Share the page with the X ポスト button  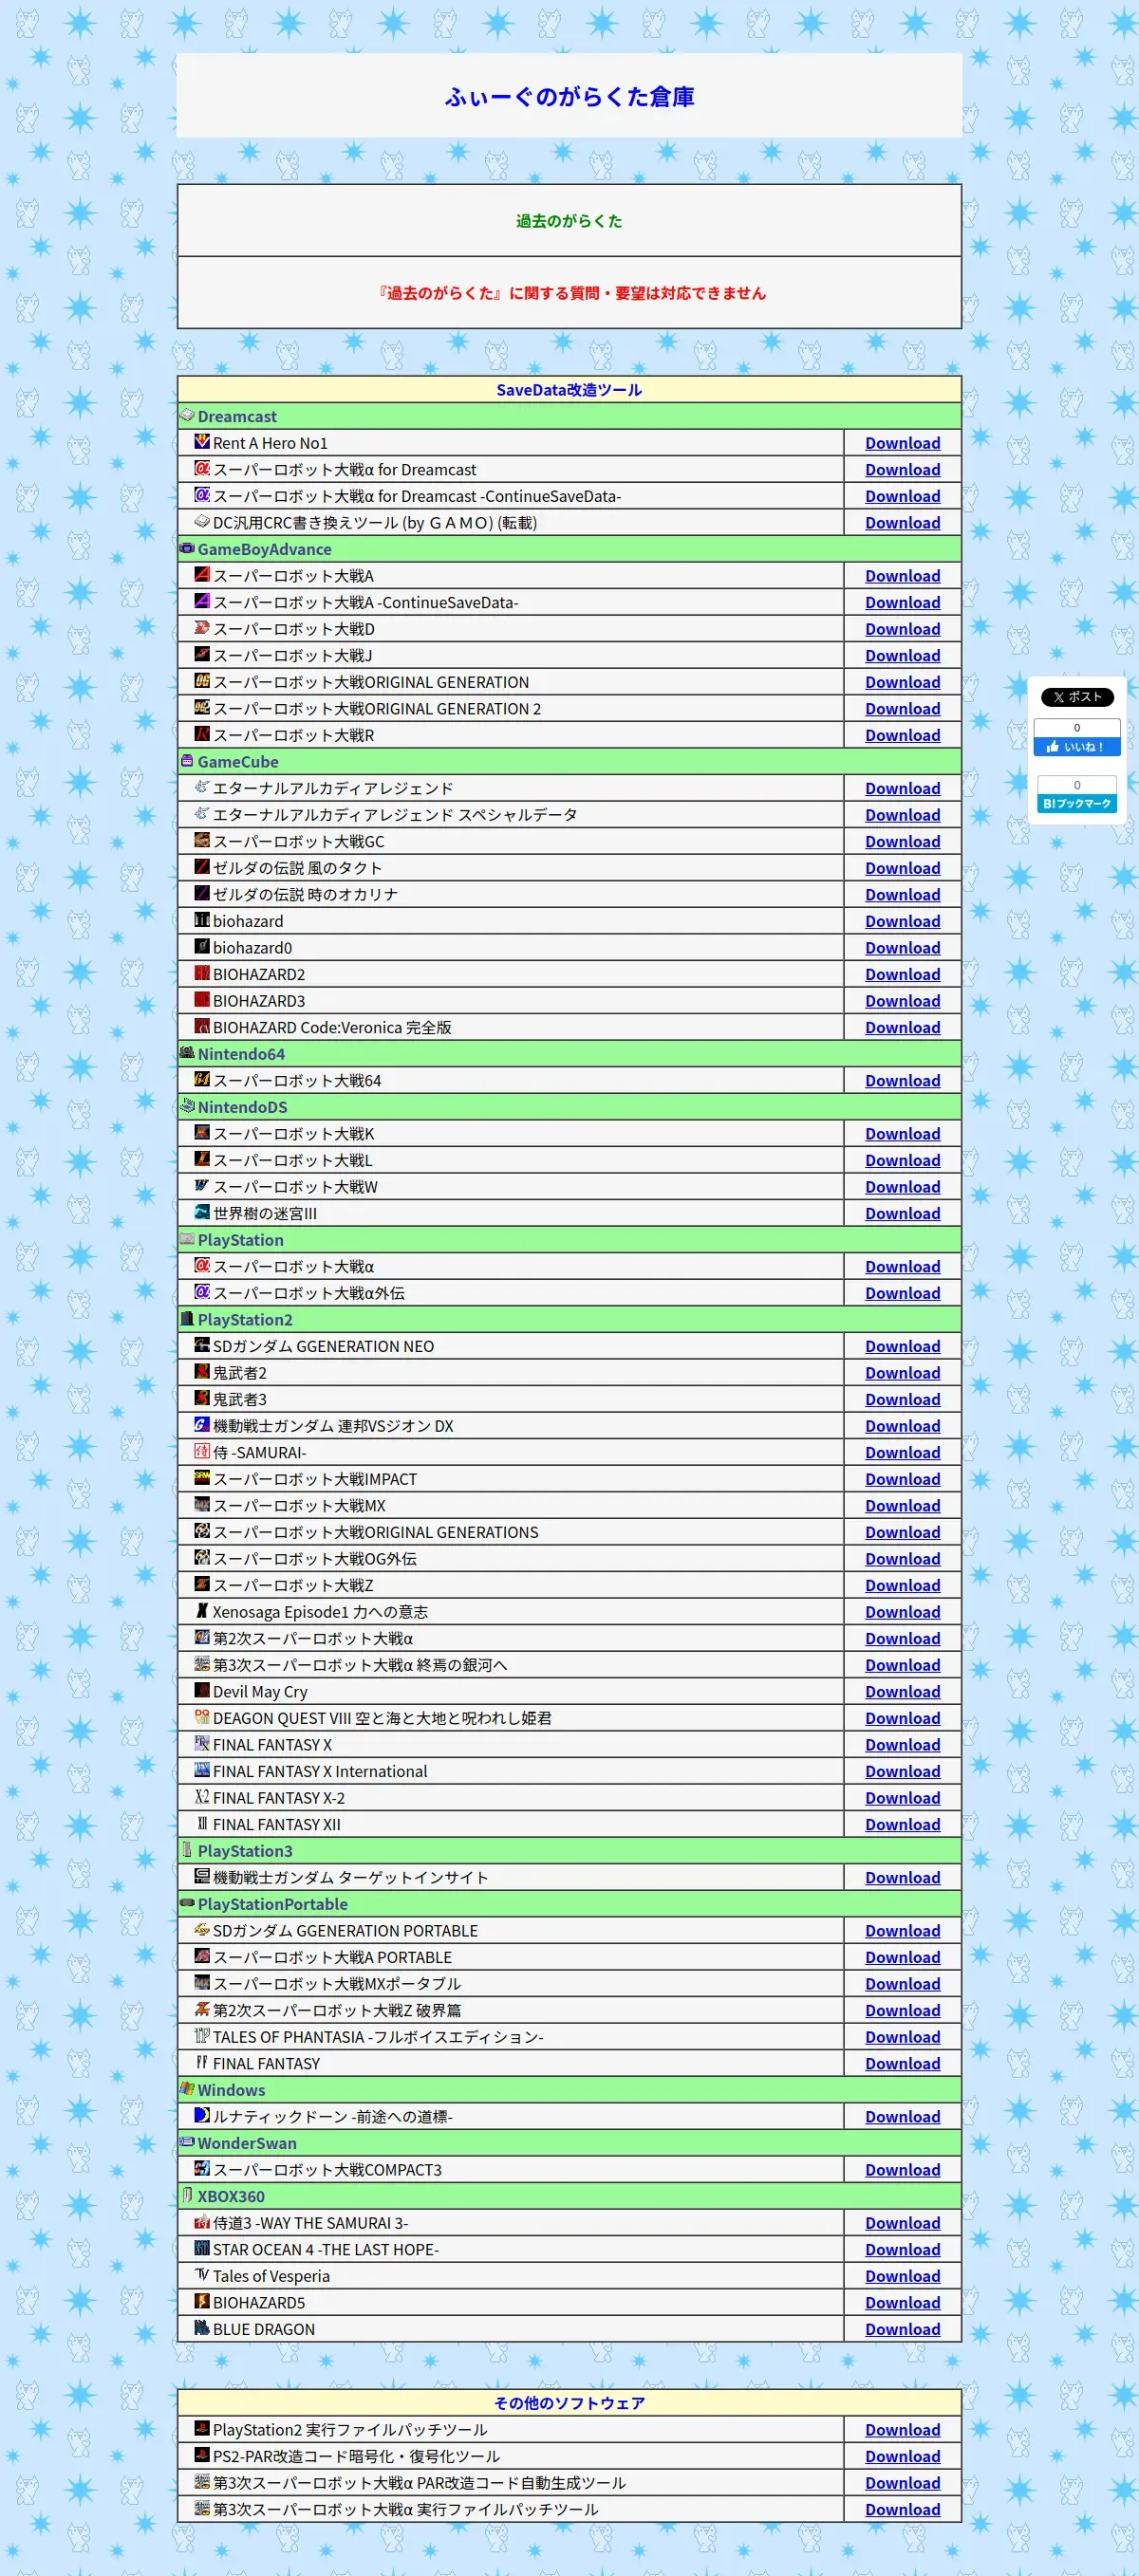[x=1077, y=697]
